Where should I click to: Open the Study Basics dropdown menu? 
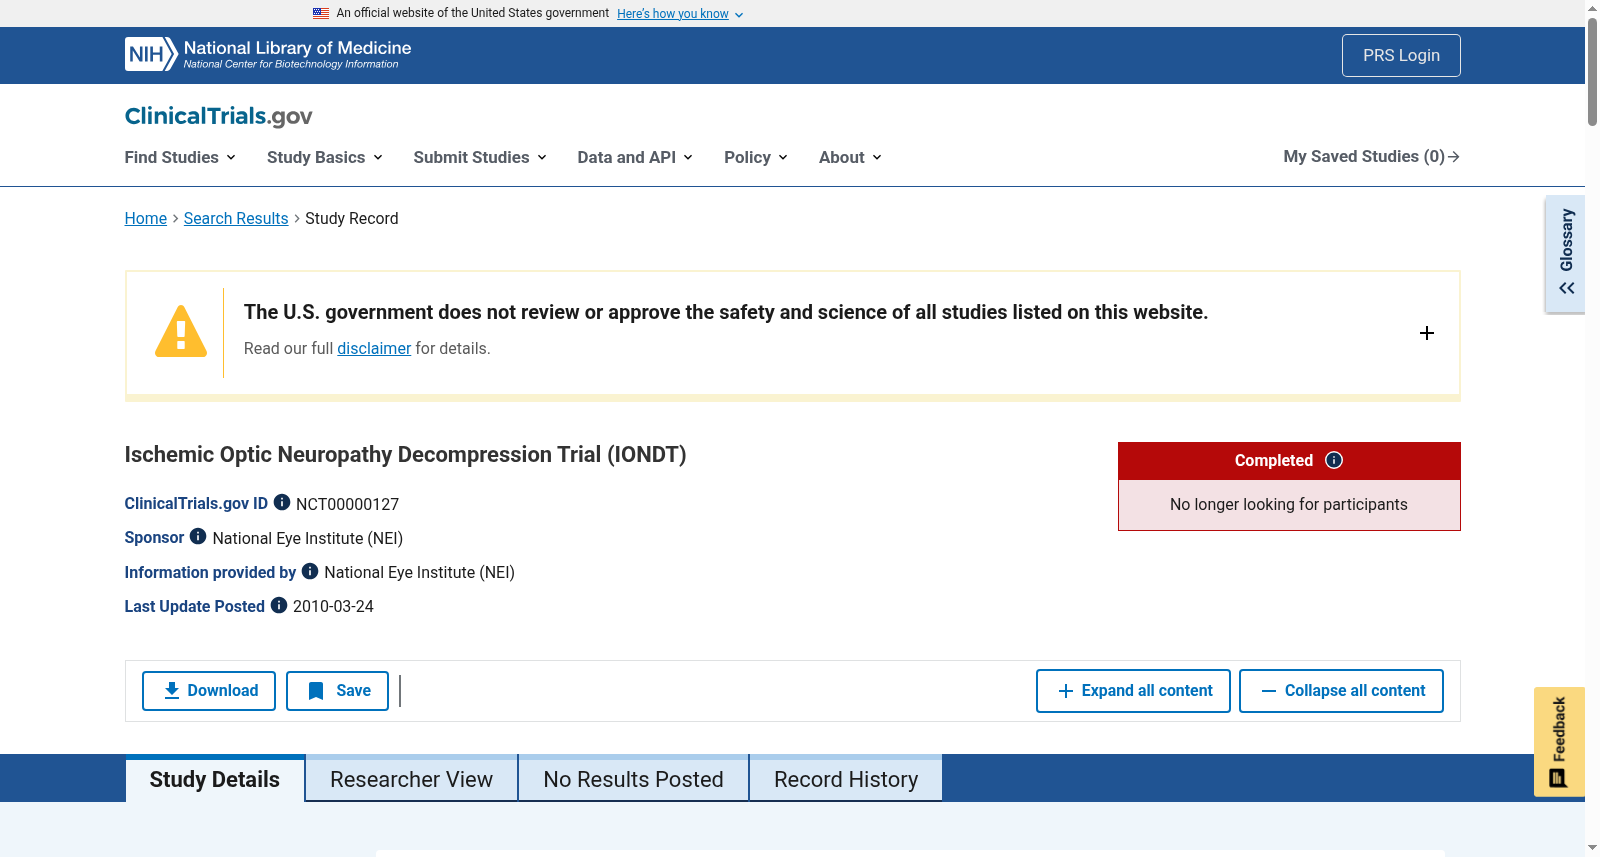pyautogui.click(x=325, y=157)
